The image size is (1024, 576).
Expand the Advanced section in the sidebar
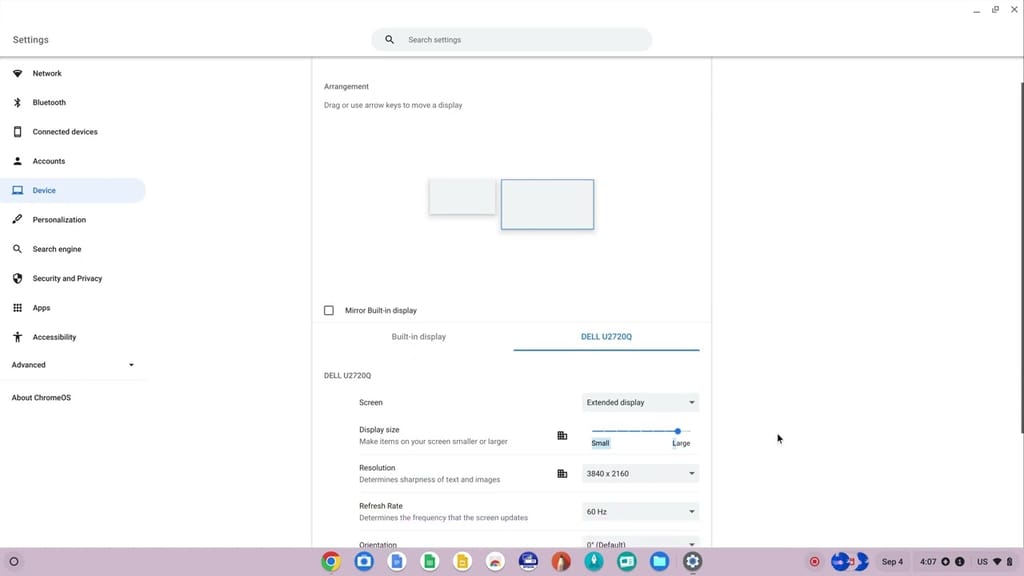72,365
